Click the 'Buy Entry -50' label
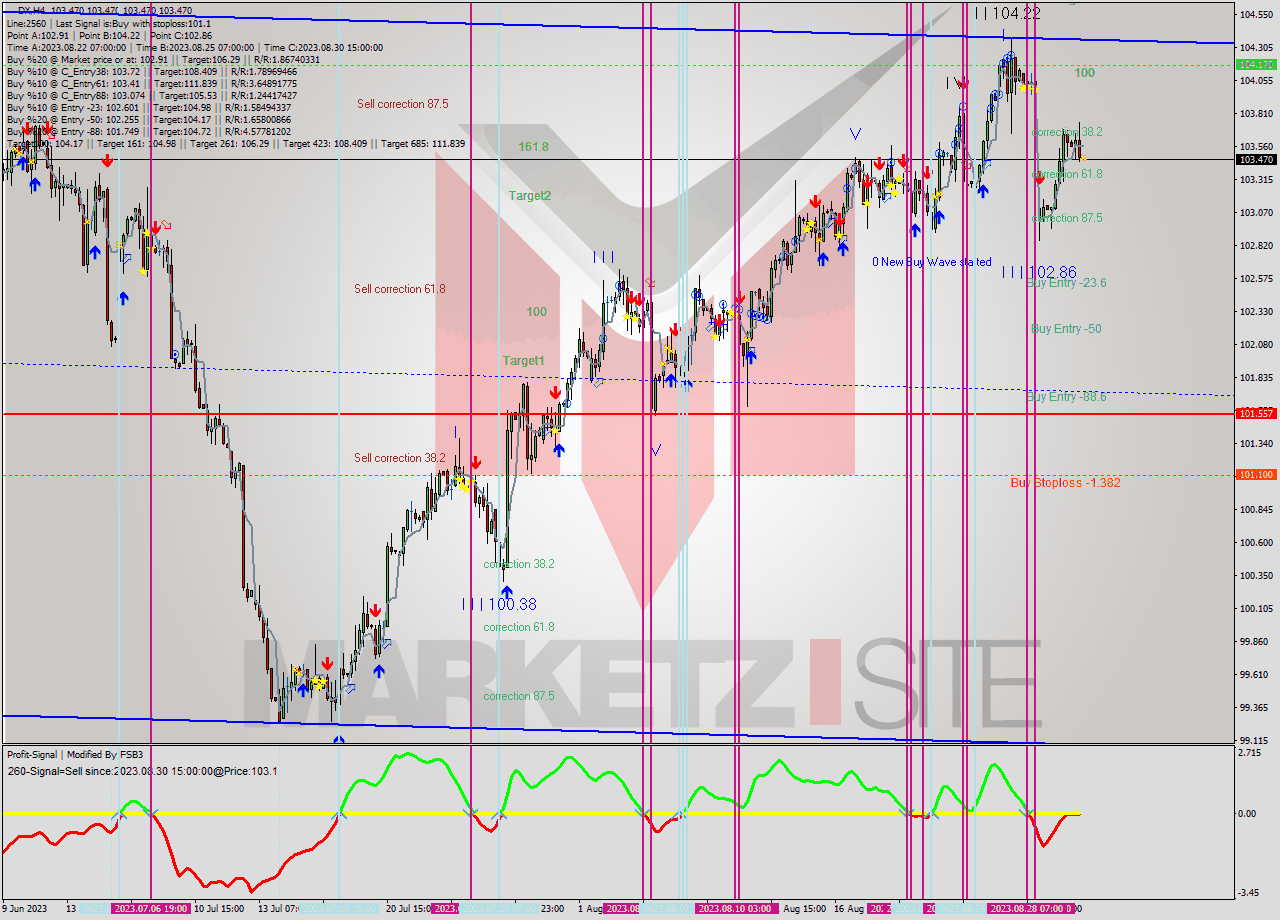1280x920 pixels. click(1066, 329)
